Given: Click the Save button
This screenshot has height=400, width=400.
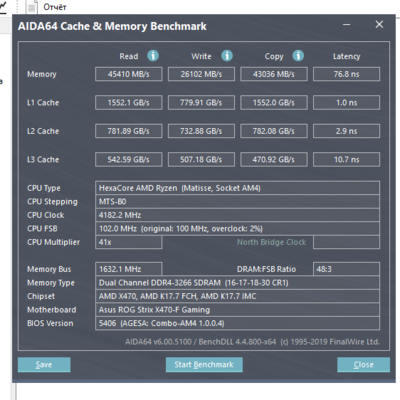Looking at the screenshot, I should coord(44,365).
